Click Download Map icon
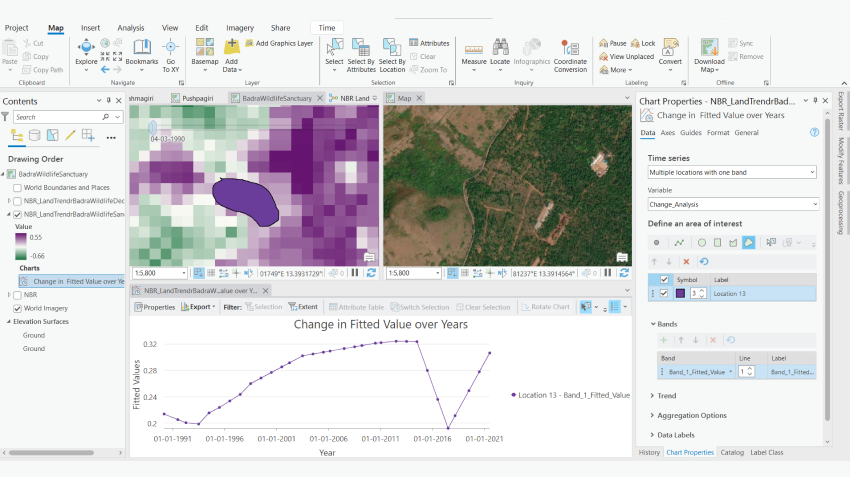This screenshot has width=850, height=479. [709, 52]
